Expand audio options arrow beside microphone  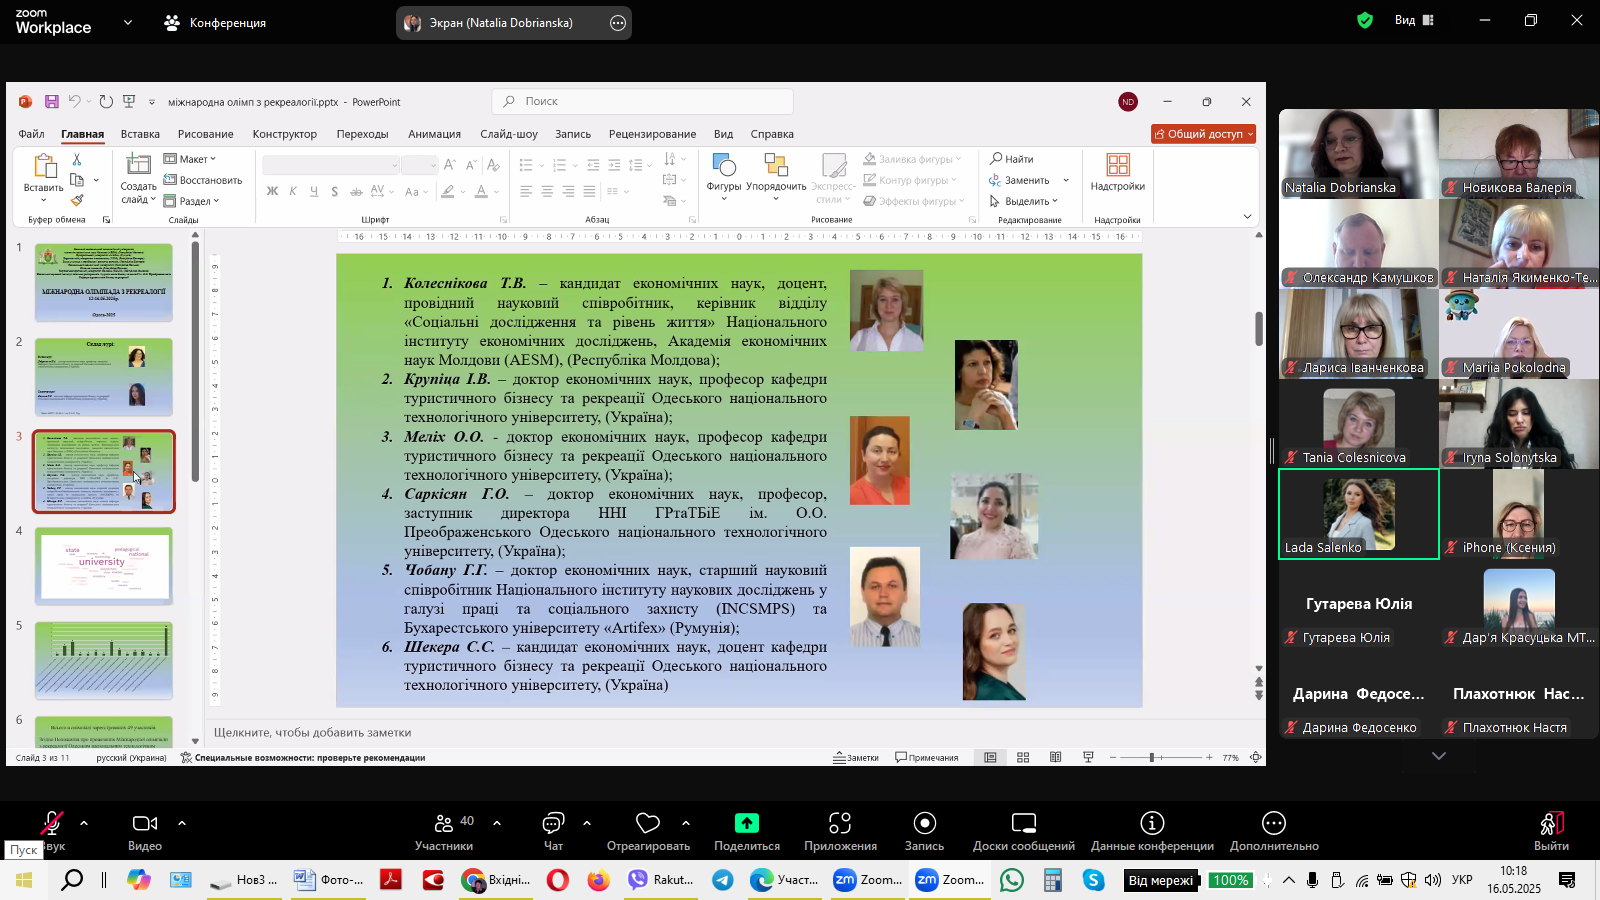pos(84,823)
